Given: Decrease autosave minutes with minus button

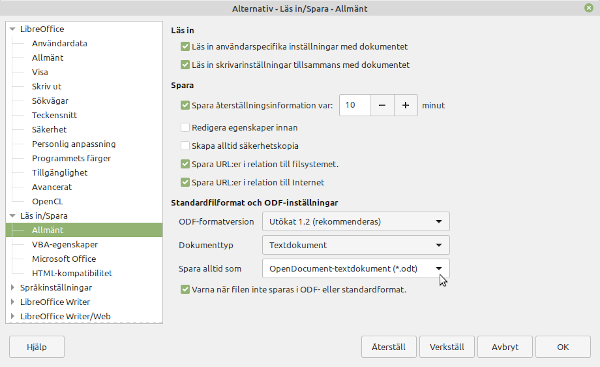Looking at the screenshot, I should pos(382,105).
